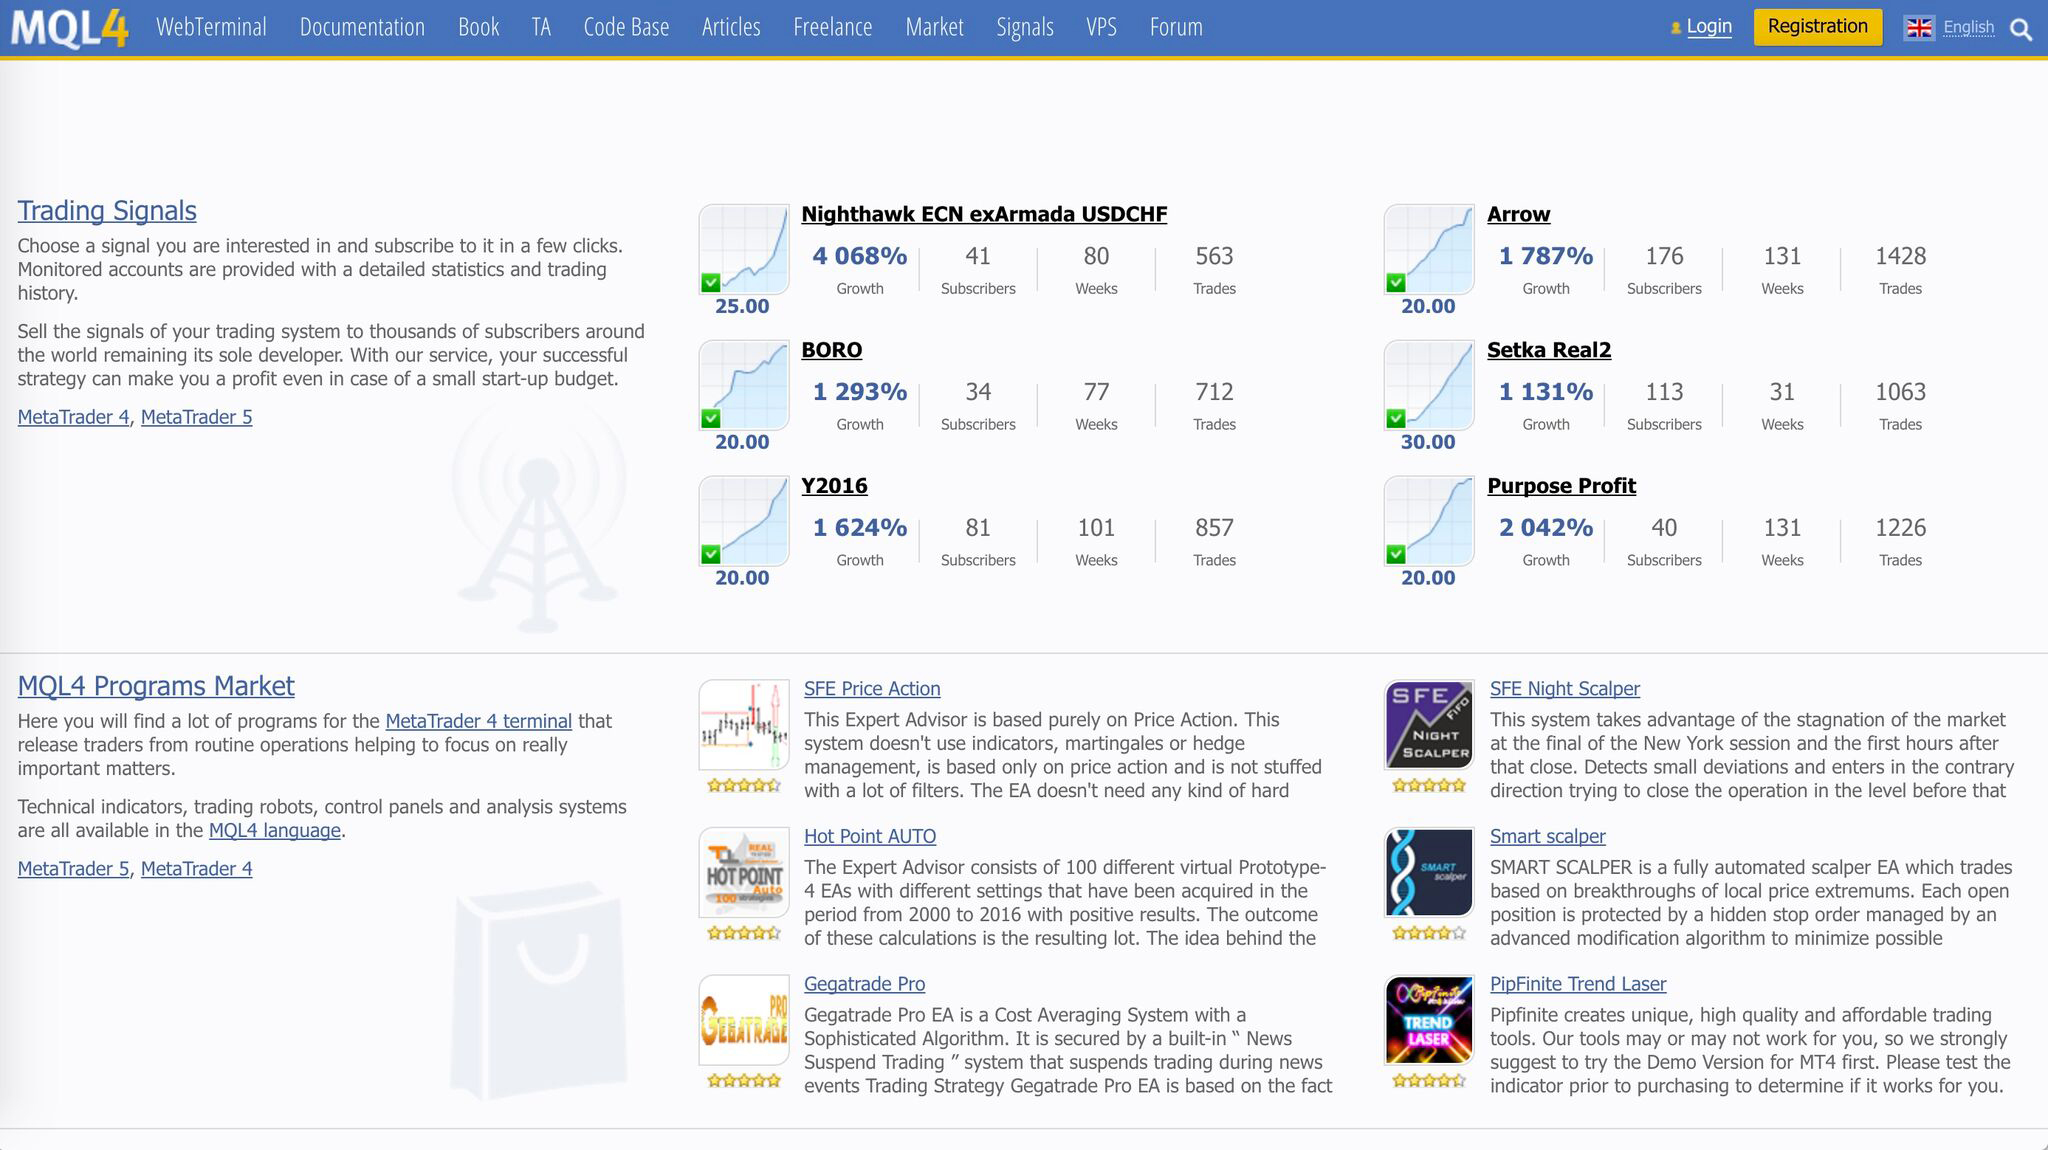
Task: Click the MQL4 logo
Action: point(70,28)
